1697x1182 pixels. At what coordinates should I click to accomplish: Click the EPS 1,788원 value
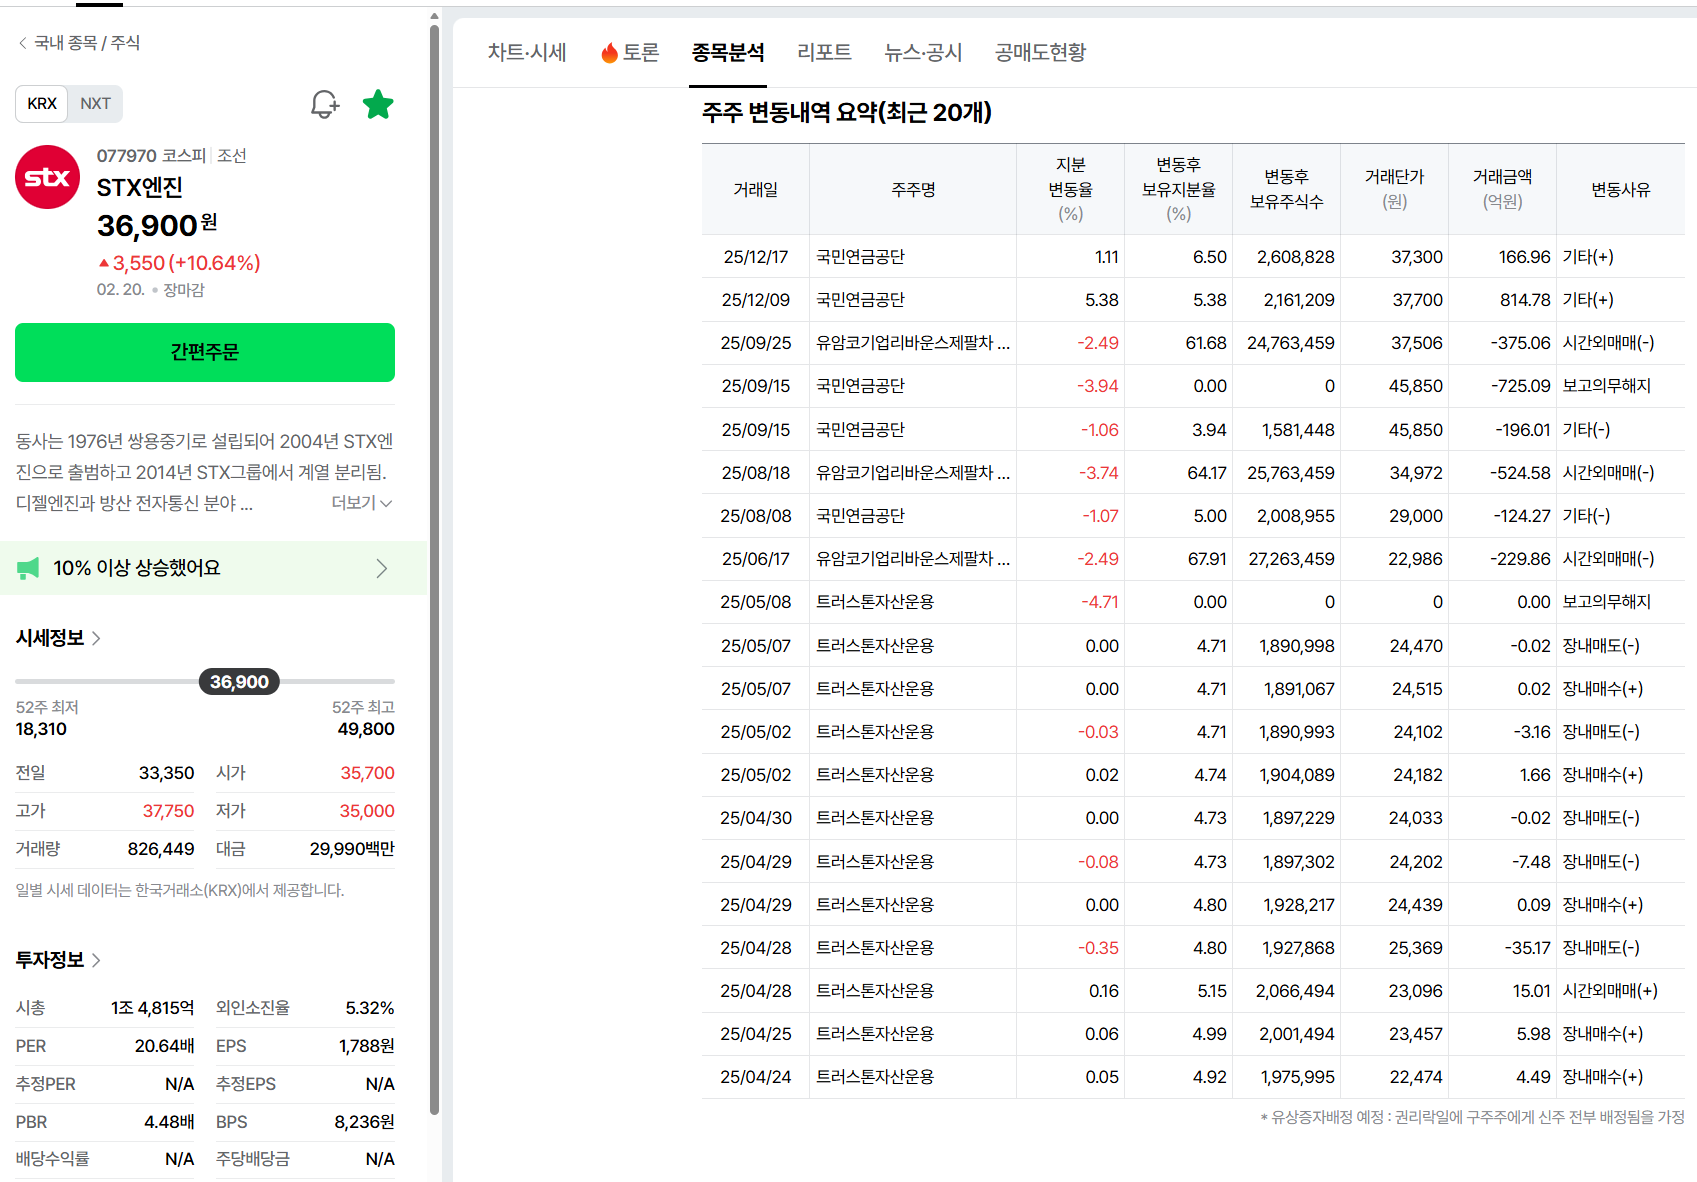tap(366, 1046)
